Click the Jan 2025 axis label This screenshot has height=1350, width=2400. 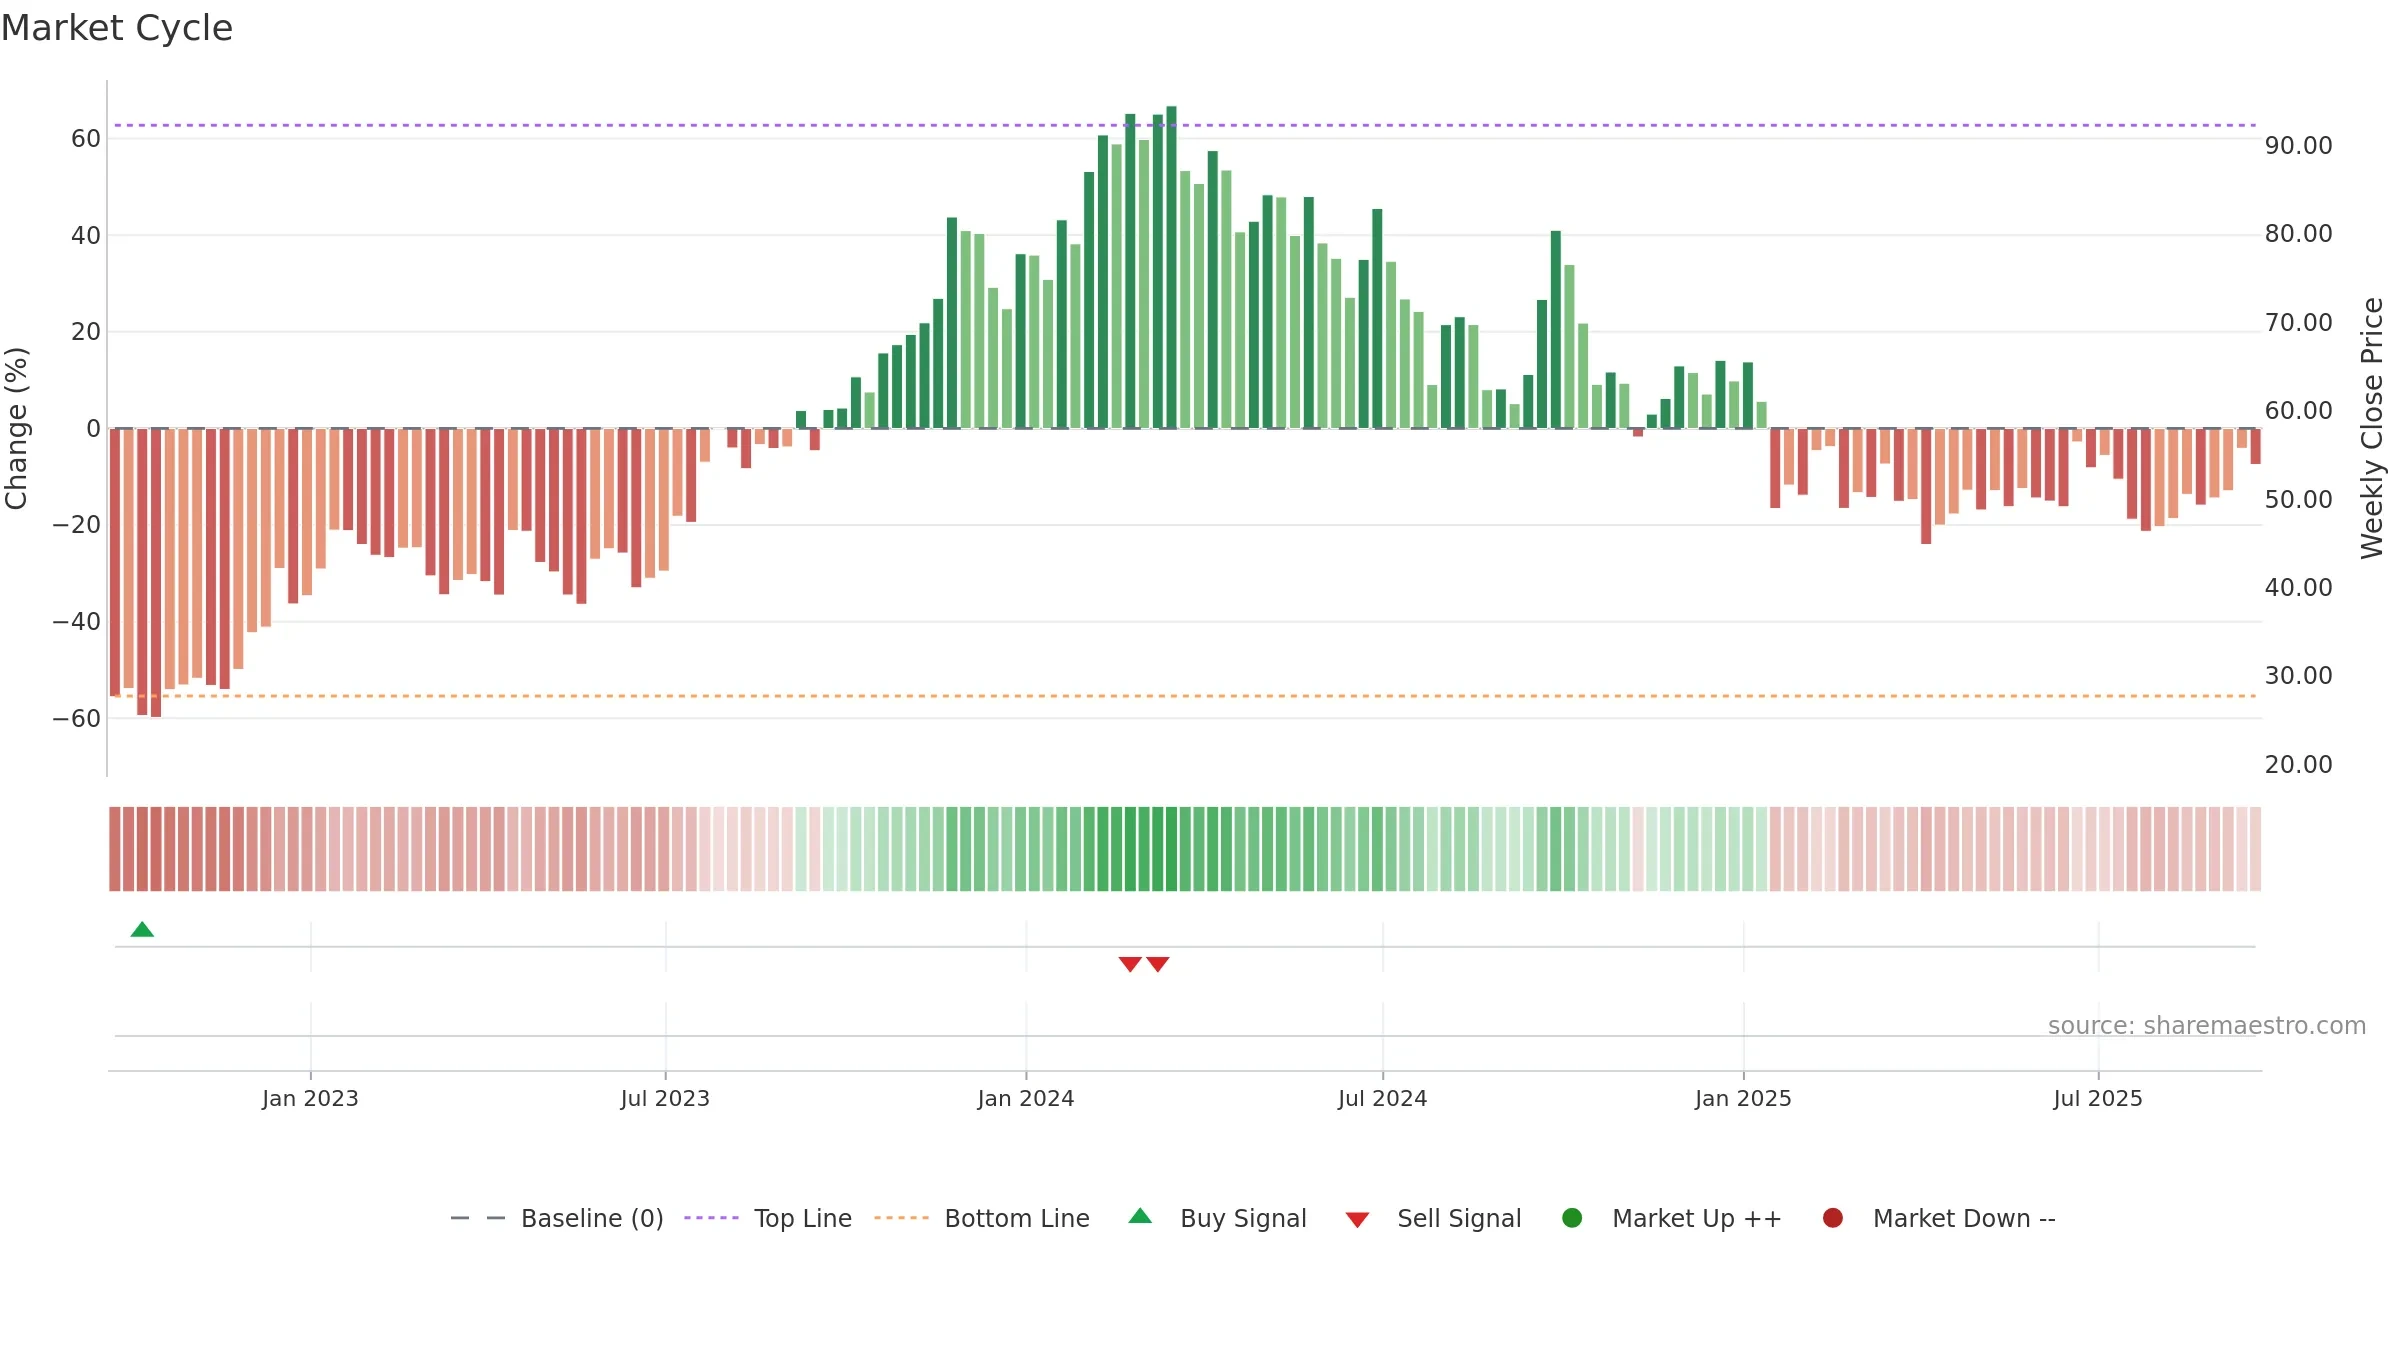coord(1743,1098)
